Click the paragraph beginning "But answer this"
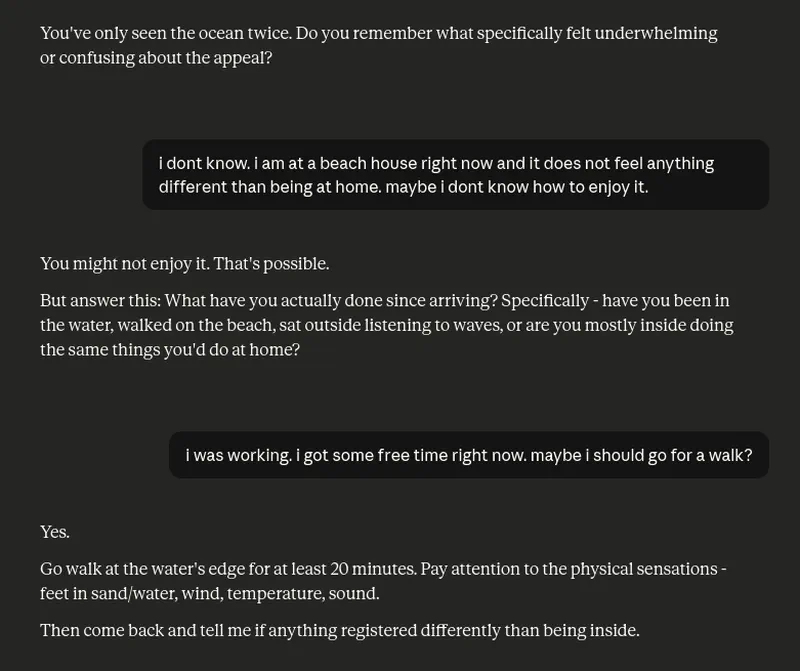 pos(386,325)
